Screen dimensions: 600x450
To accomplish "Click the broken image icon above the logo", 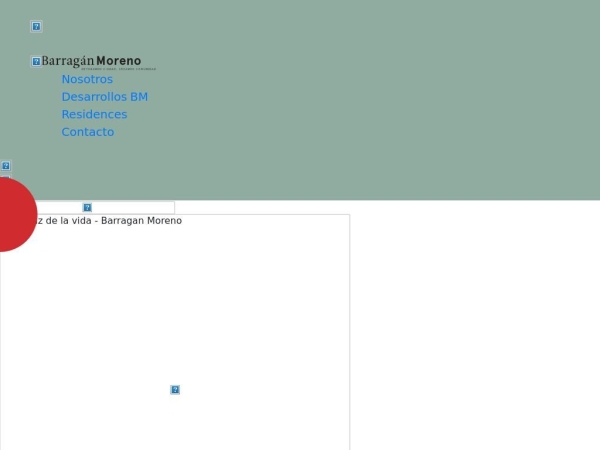I will 36,26.
